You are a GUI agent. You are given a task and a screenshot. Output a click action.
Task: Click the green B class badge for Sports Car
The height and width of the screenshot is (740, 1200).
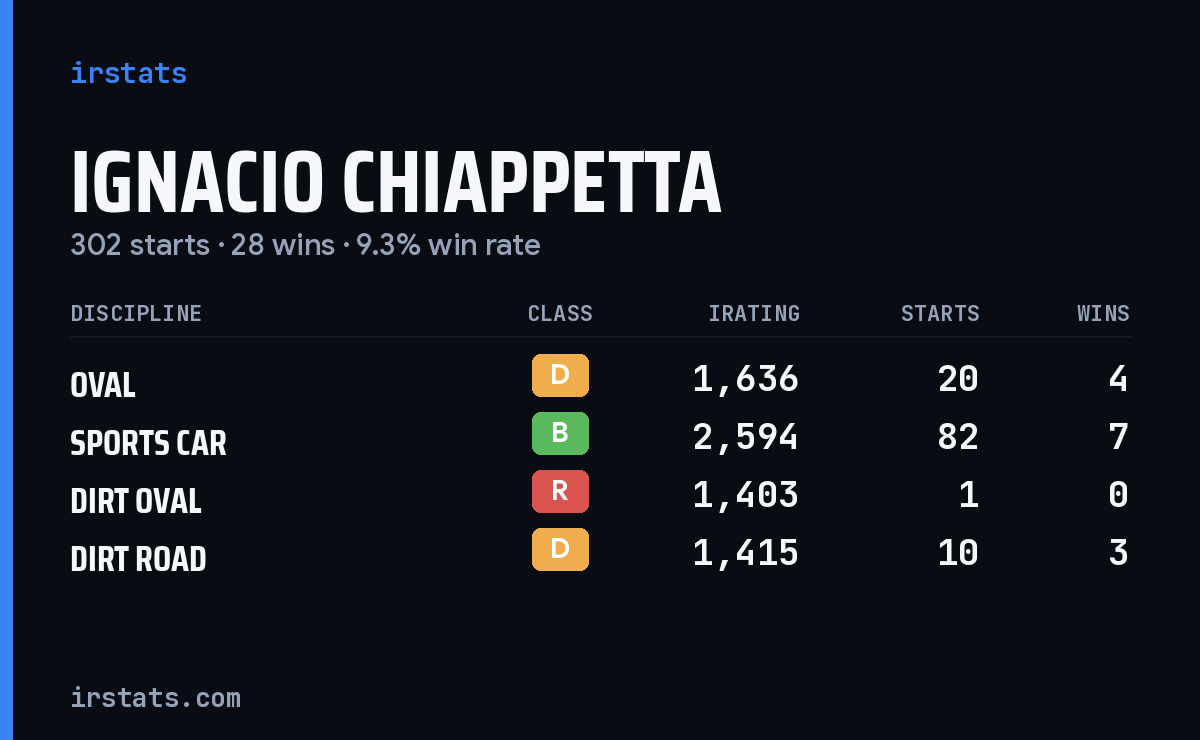(560, 433)
